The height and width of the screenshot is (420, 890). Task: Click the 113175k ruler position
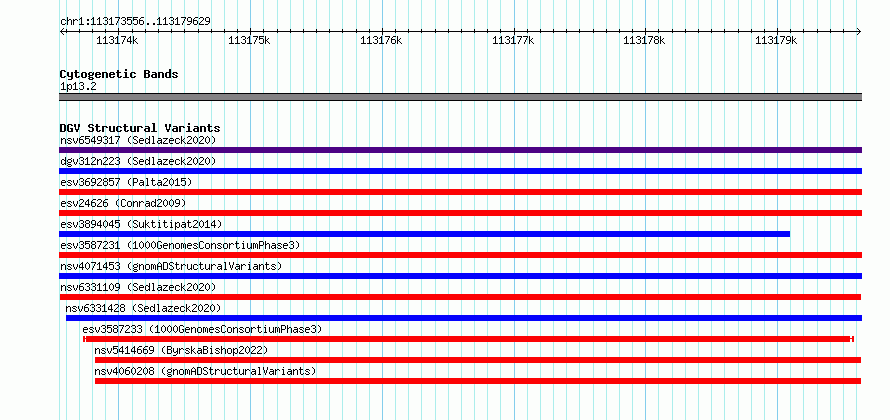point(249,40)
